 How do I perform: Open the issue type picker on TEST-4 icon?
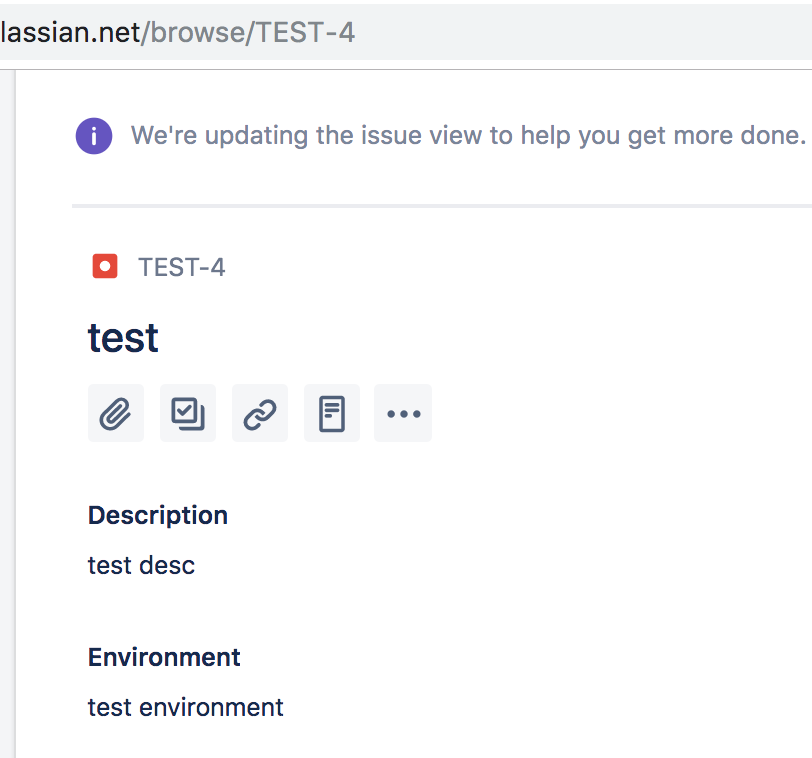pos(104,266)
